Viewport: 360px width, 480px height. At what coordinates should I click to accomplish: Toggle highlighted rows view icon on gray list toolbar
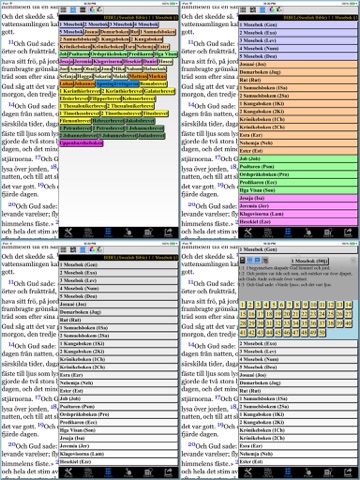click(x=83, y=250)
